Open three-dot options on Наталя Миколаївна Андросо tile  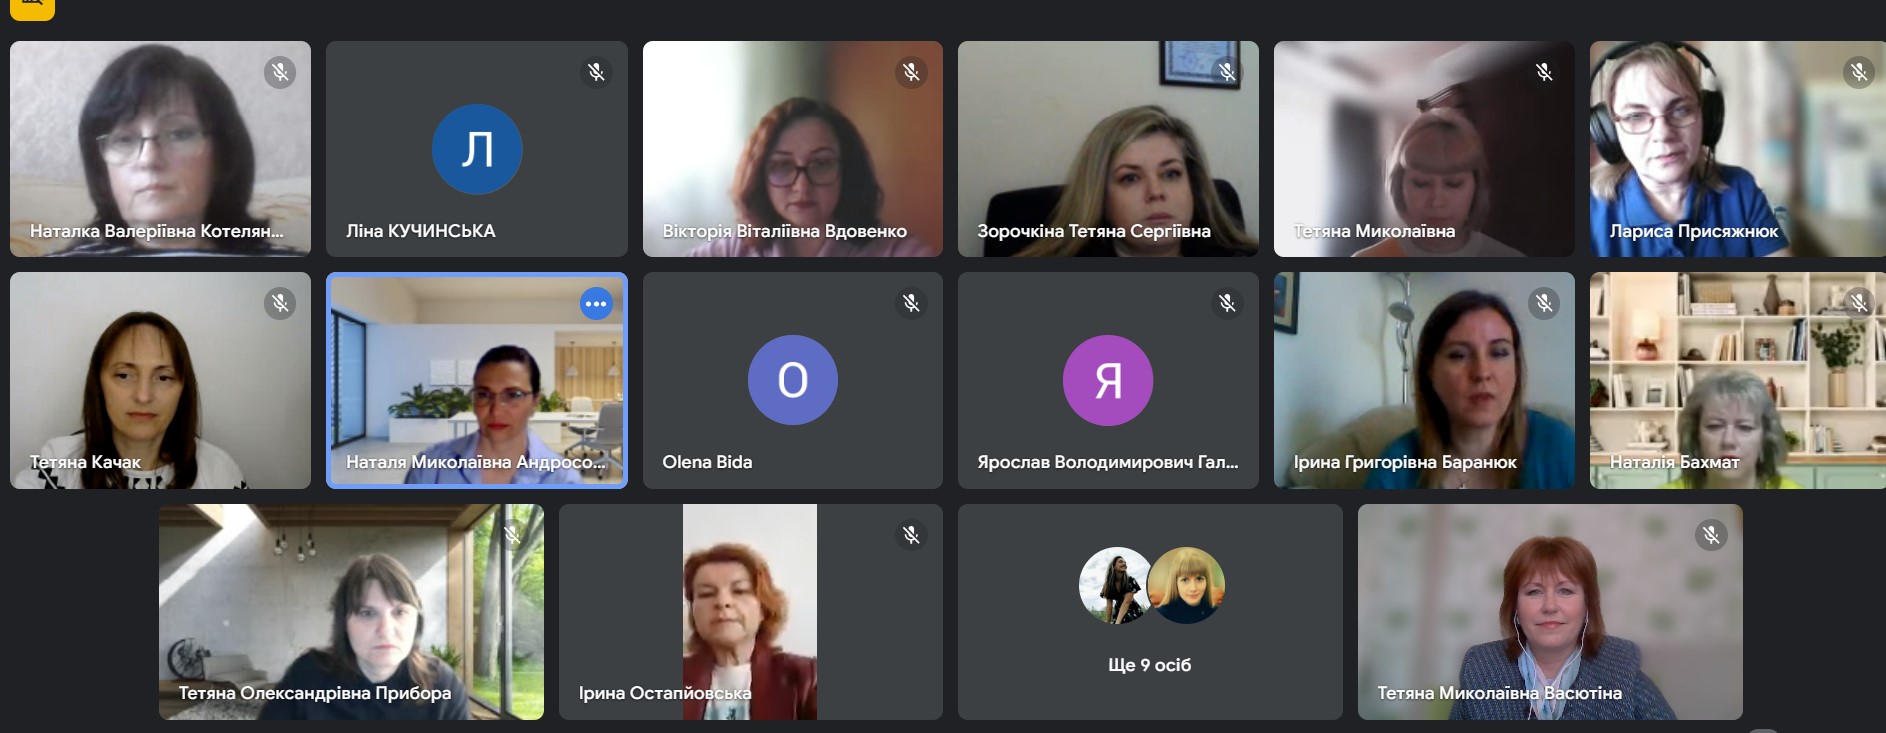(x=596, y=304)
